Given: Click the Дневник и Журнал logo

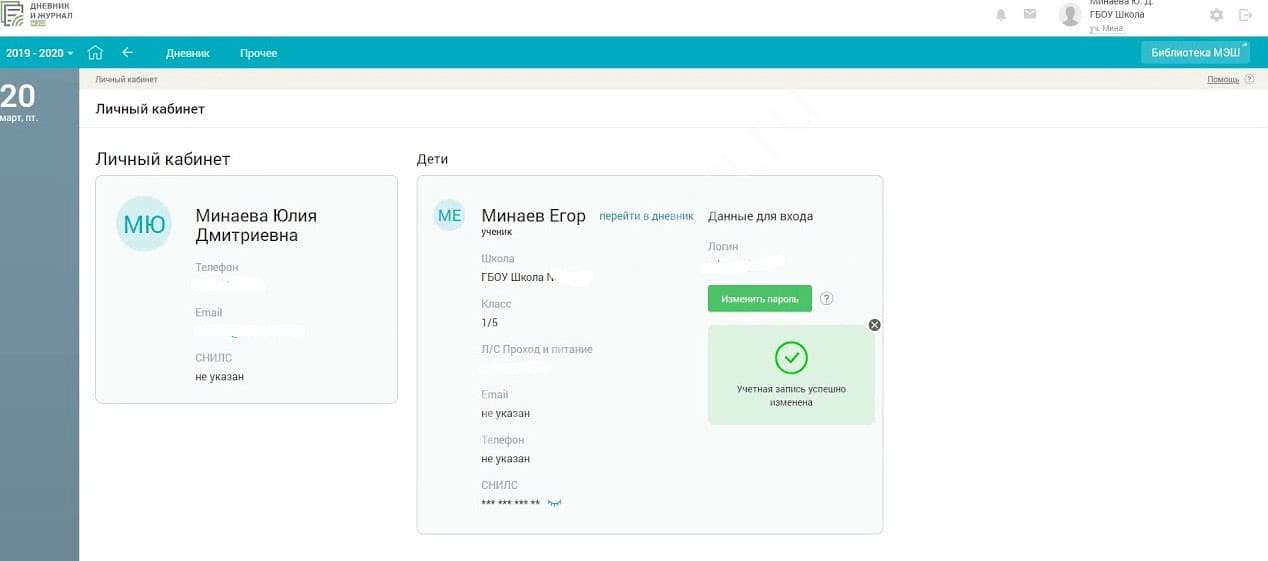Looking at the screenshot, I should point(38,13).
